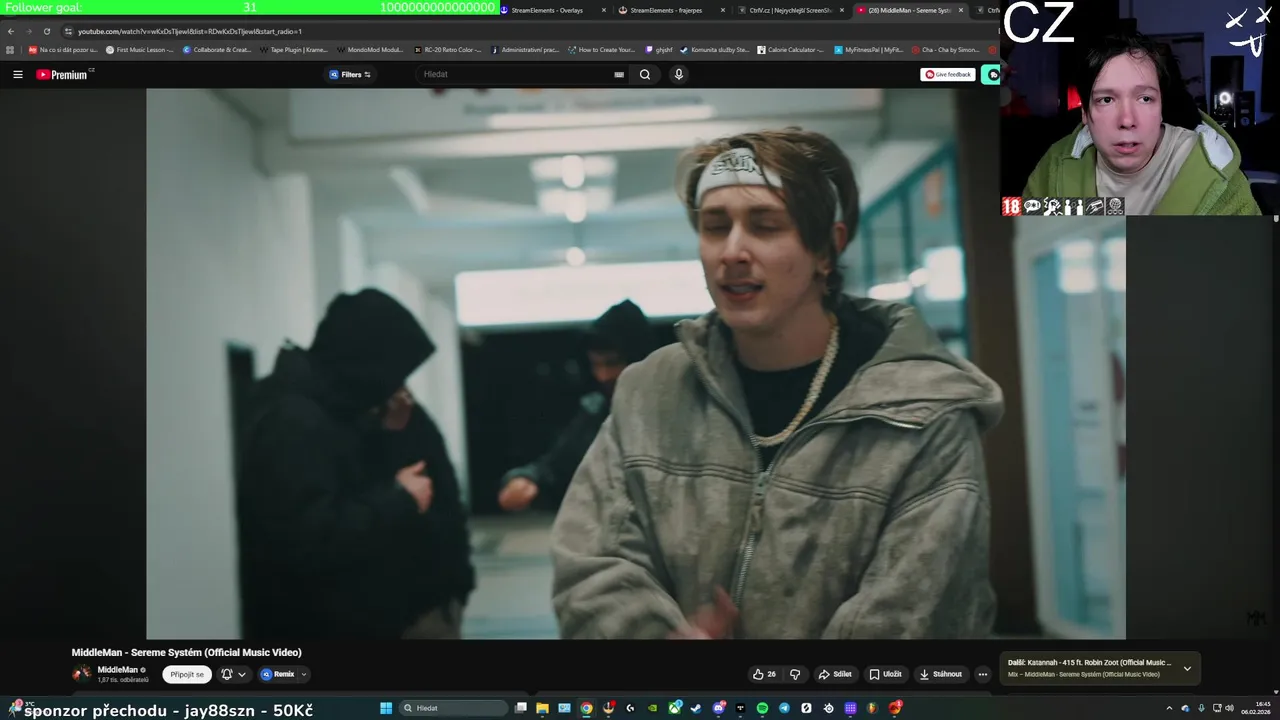Reload the page with refresh icon

click(x=46, y=31)
